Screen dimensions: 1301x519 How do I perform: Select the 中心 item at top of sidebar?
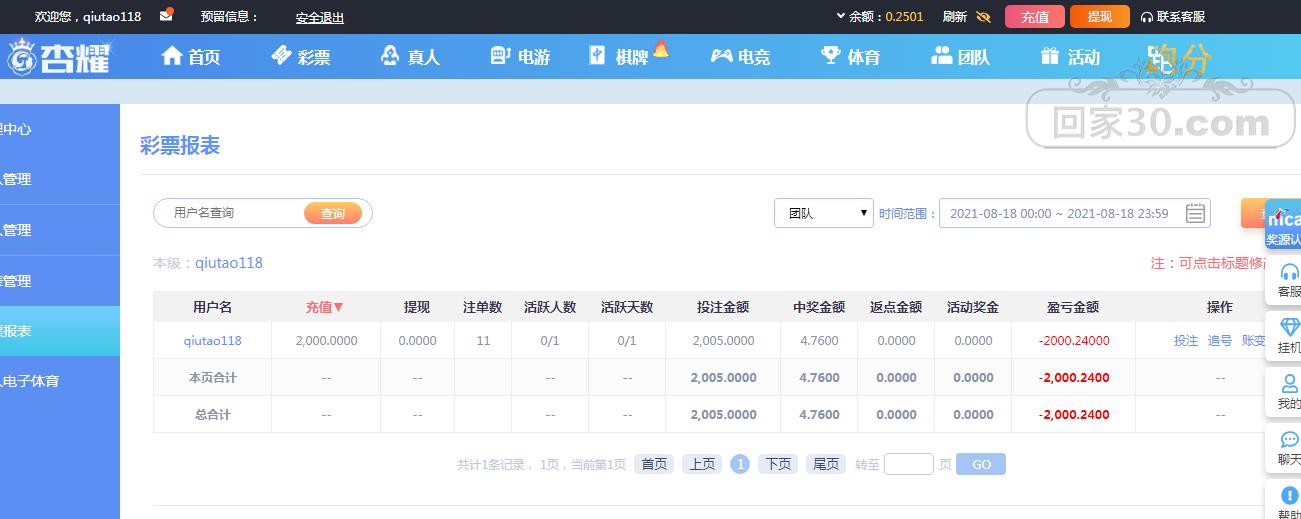pyautogui.click(x=60, y=129)
